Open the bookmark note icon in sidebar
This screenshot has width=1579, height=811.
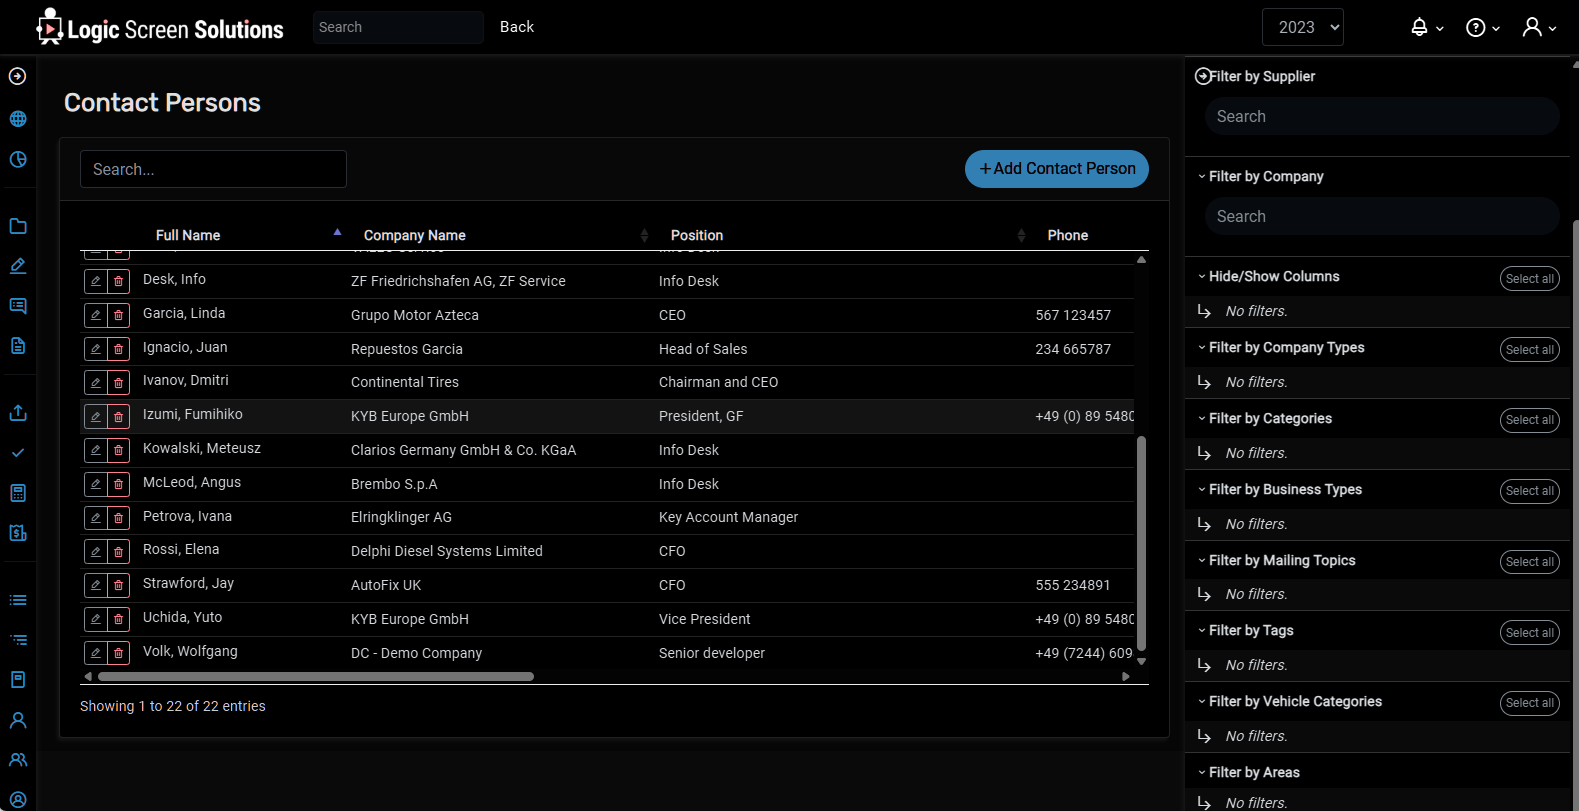[x=17, y=680]
